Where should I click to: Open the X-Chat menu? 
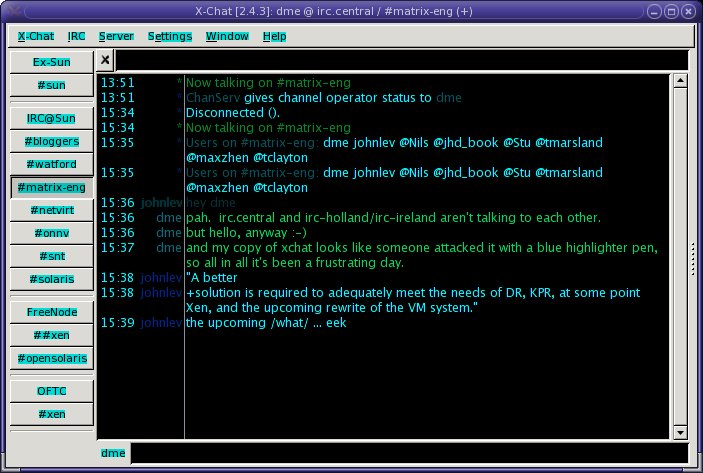(x=36, y=36)
